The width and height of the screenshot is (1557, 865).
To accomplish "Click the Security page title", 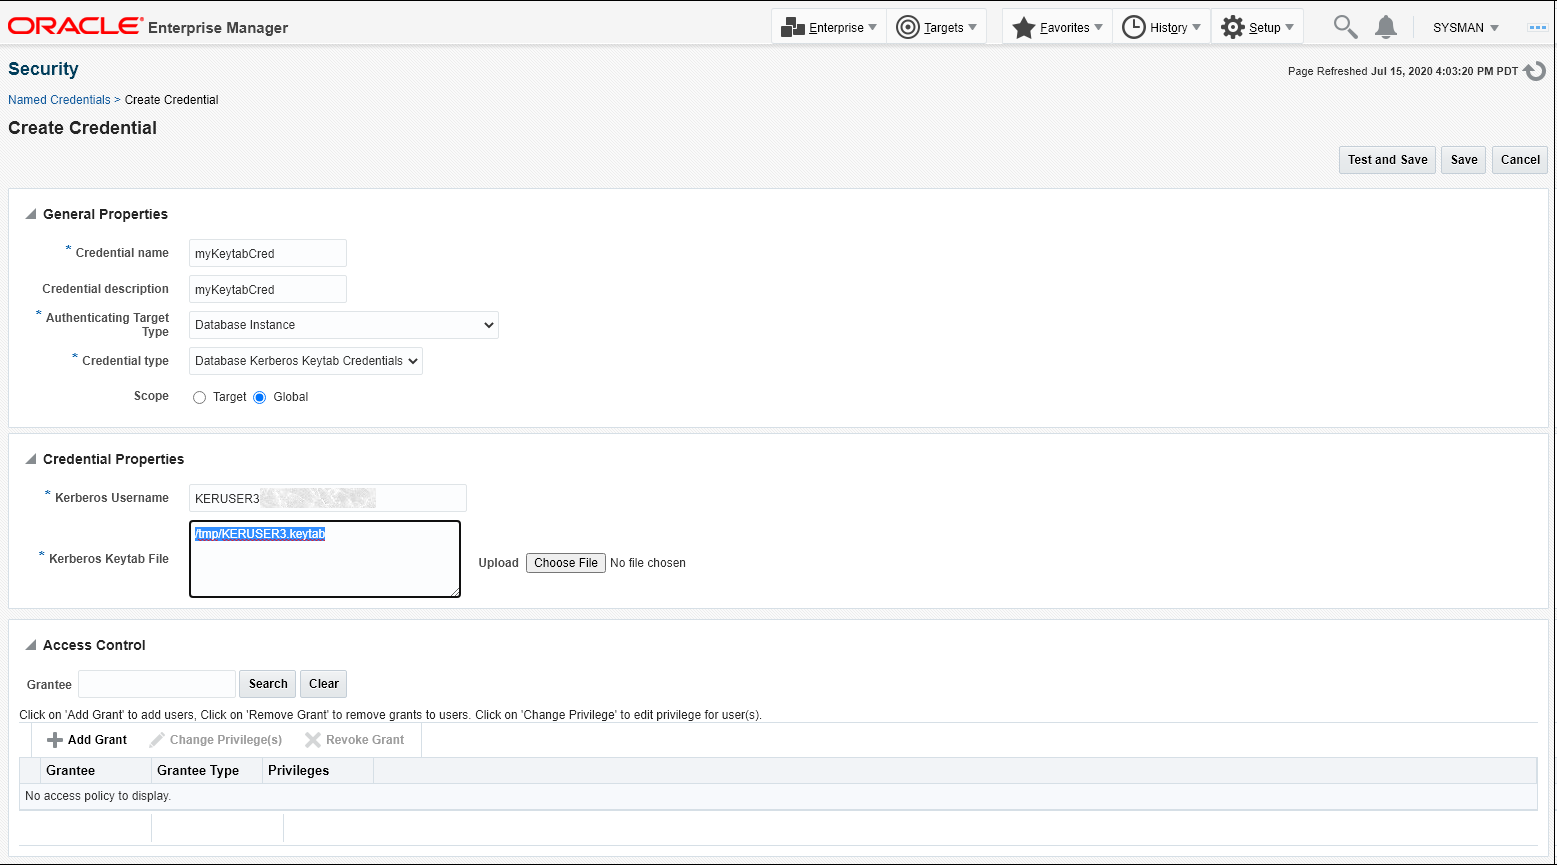I will coord(43,69).
